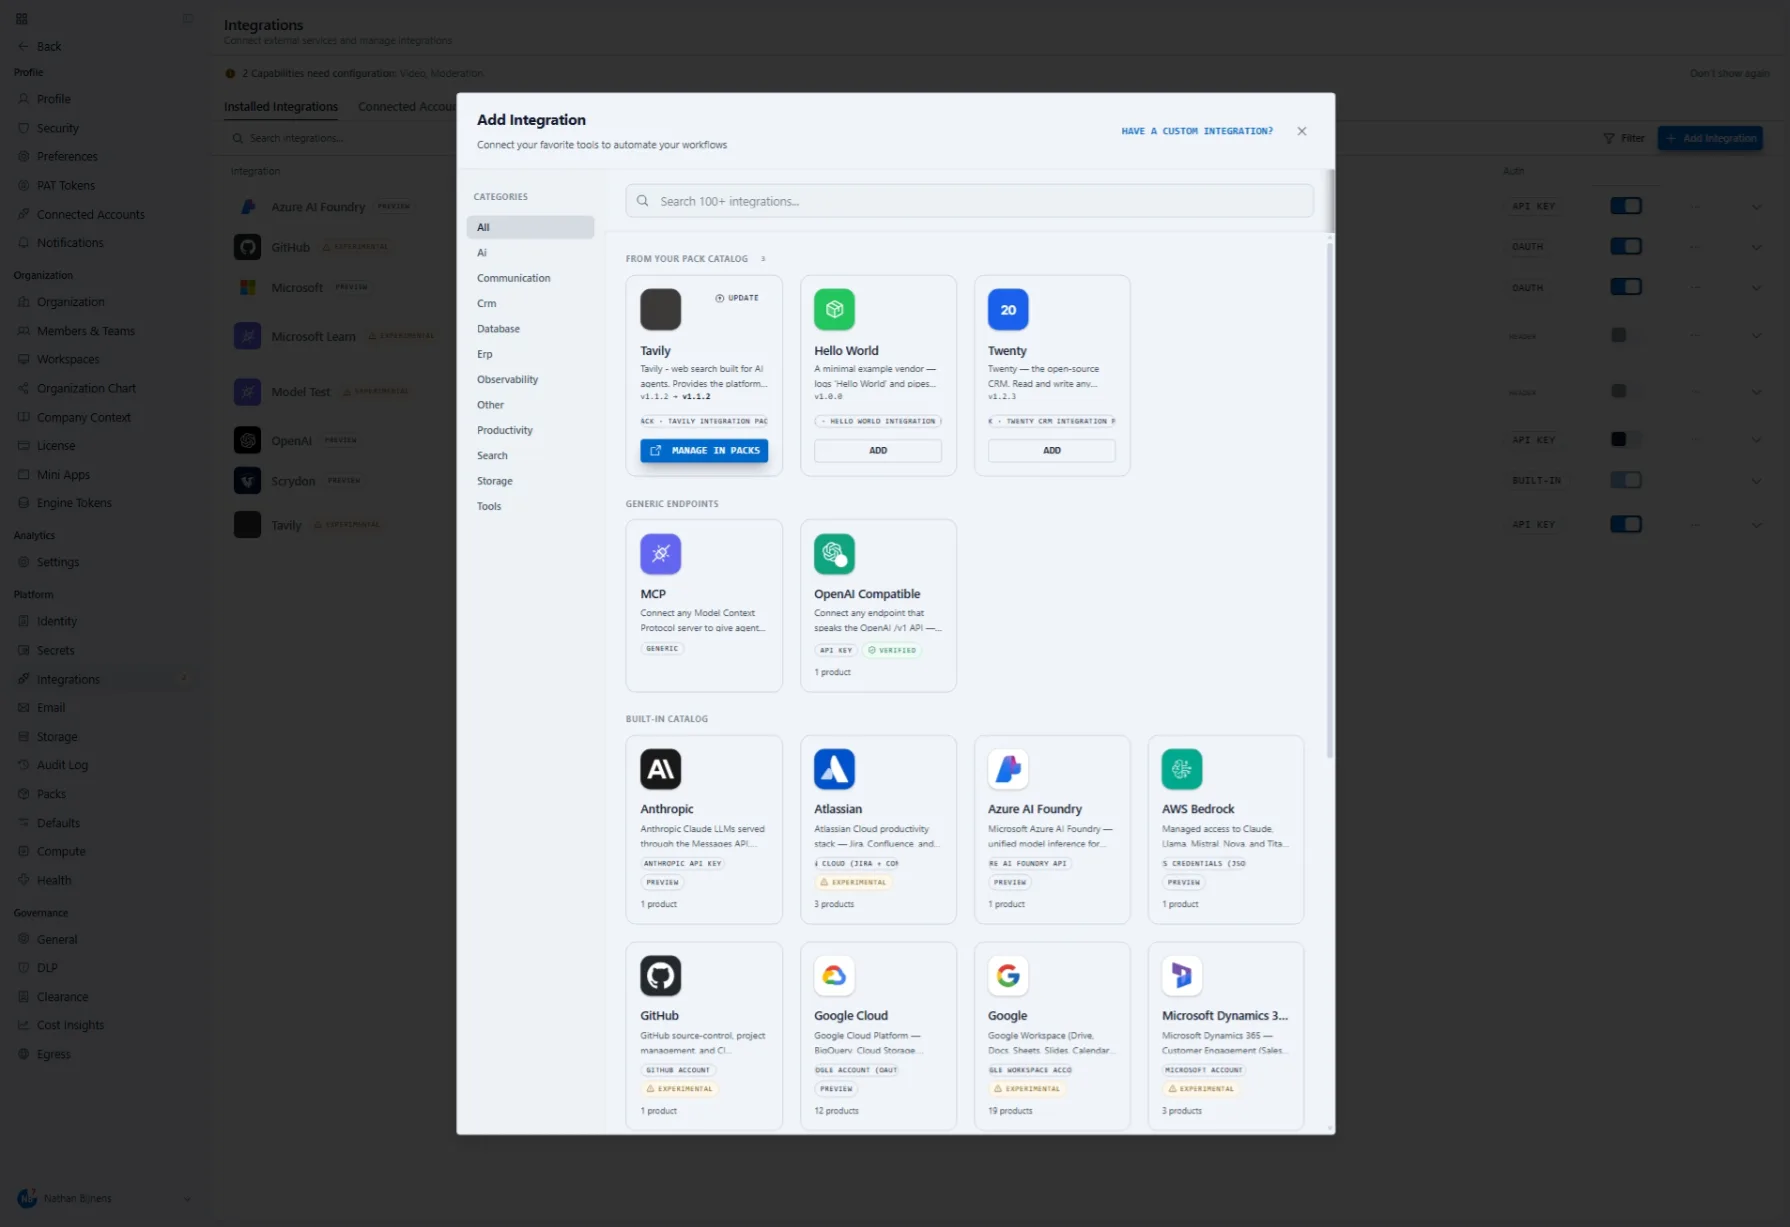
Task: Click the sidebar Back arrow
Action: pyautogui.click(x=23, y=46)
